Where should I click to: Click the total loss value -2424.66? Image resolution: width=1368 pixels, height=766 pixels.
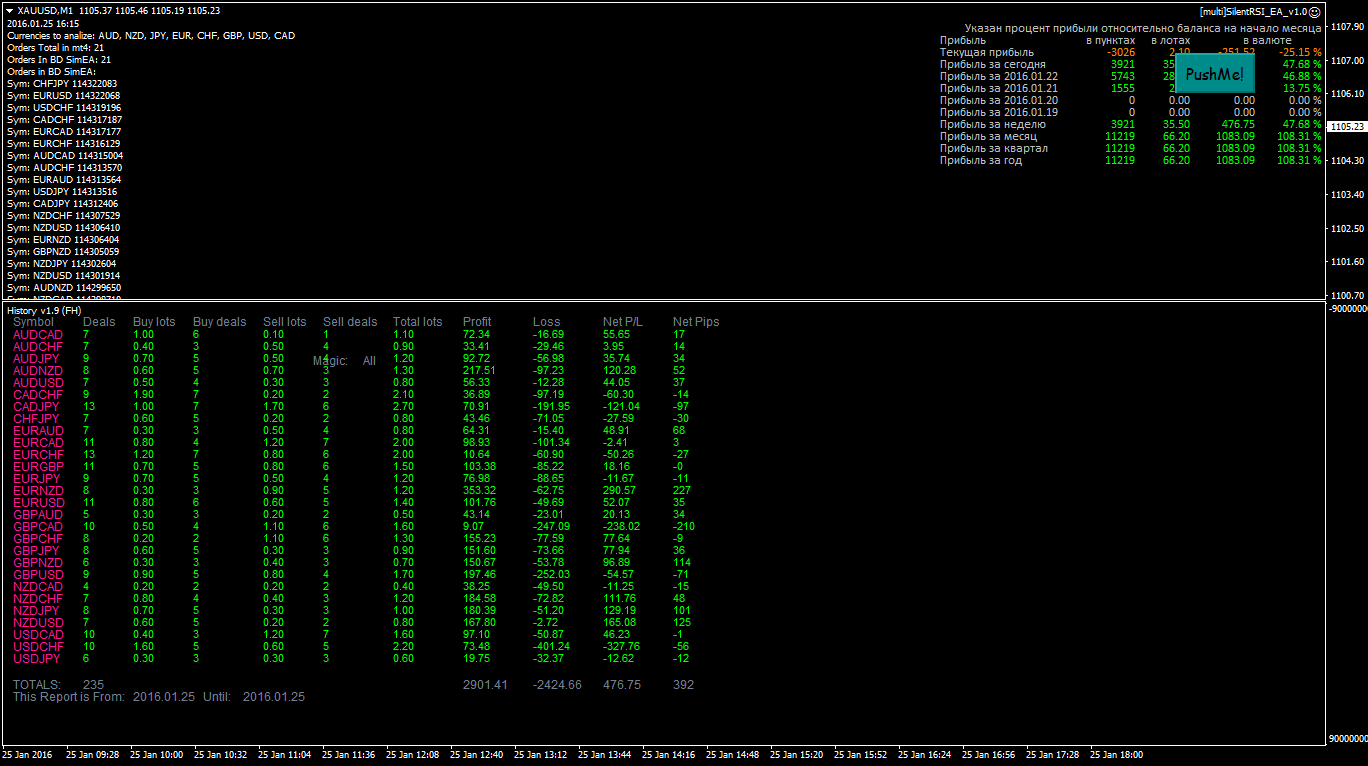pos(557,685)
